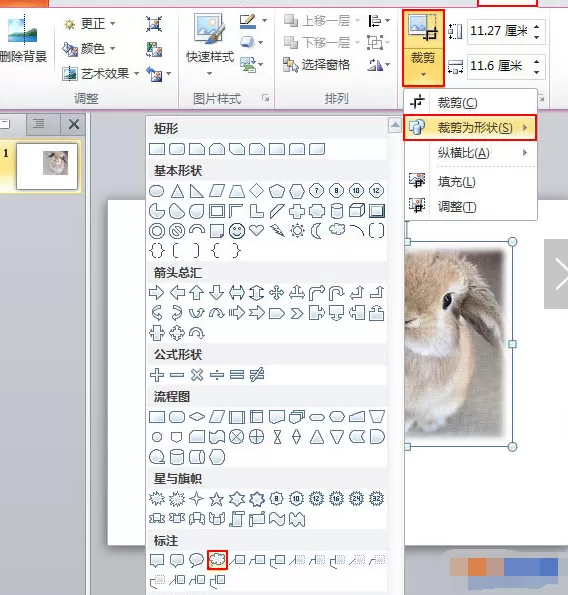Open the 图片样式 dialog launcher

tap(266, 98)
